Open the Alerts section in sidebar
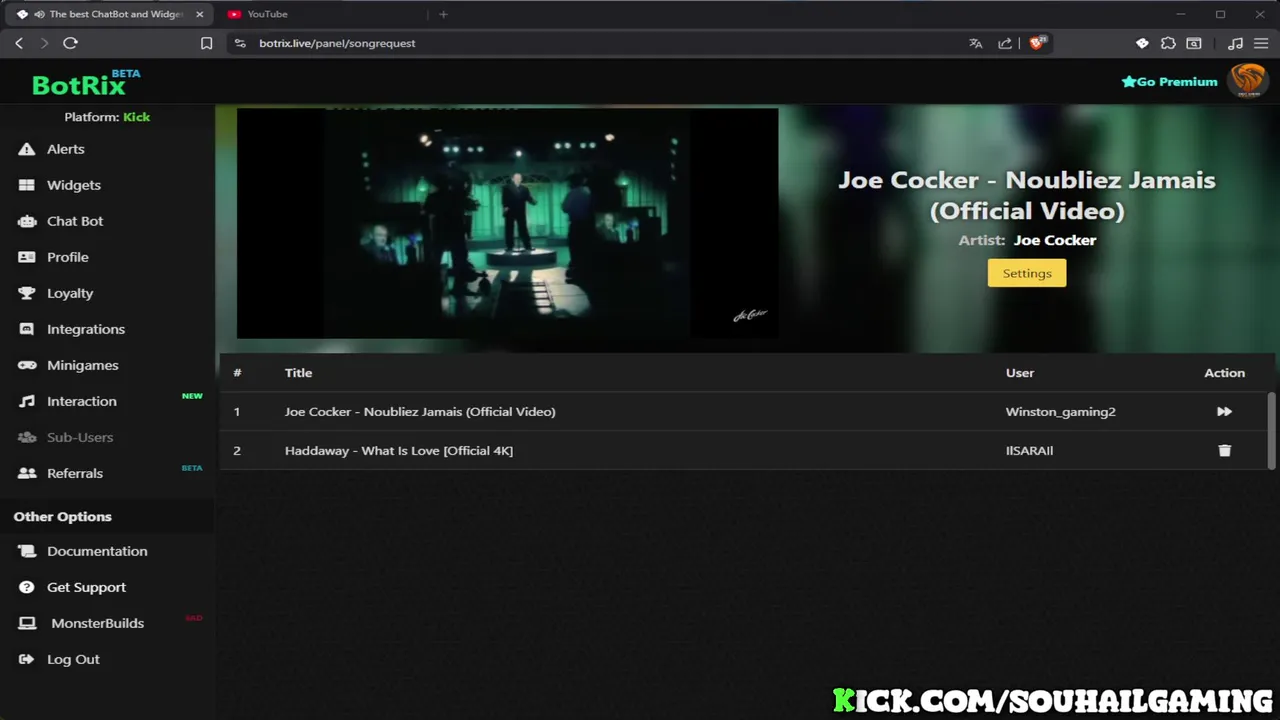This screenshot has width=1280, height=720. [x=65, y=149]
